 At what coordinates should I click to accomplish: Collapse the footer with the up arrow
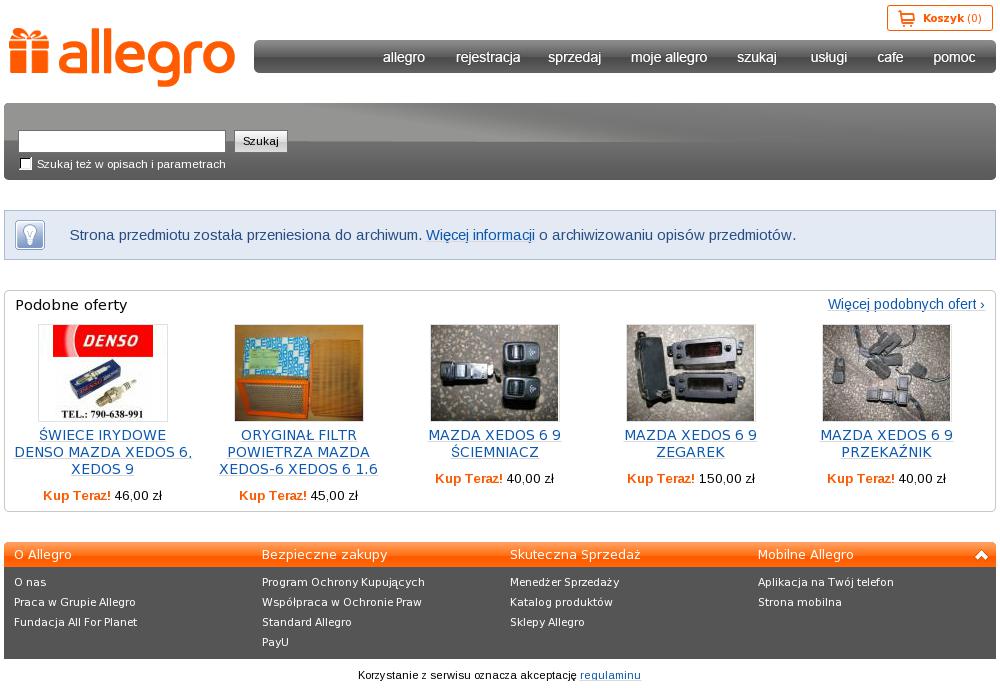pyautogui.click(x=981, y=555)
